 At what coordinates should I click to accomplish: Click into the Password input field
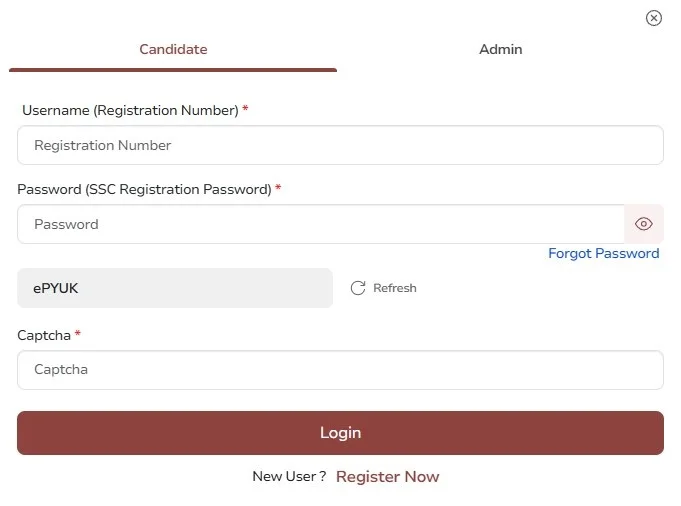(320, 224)
